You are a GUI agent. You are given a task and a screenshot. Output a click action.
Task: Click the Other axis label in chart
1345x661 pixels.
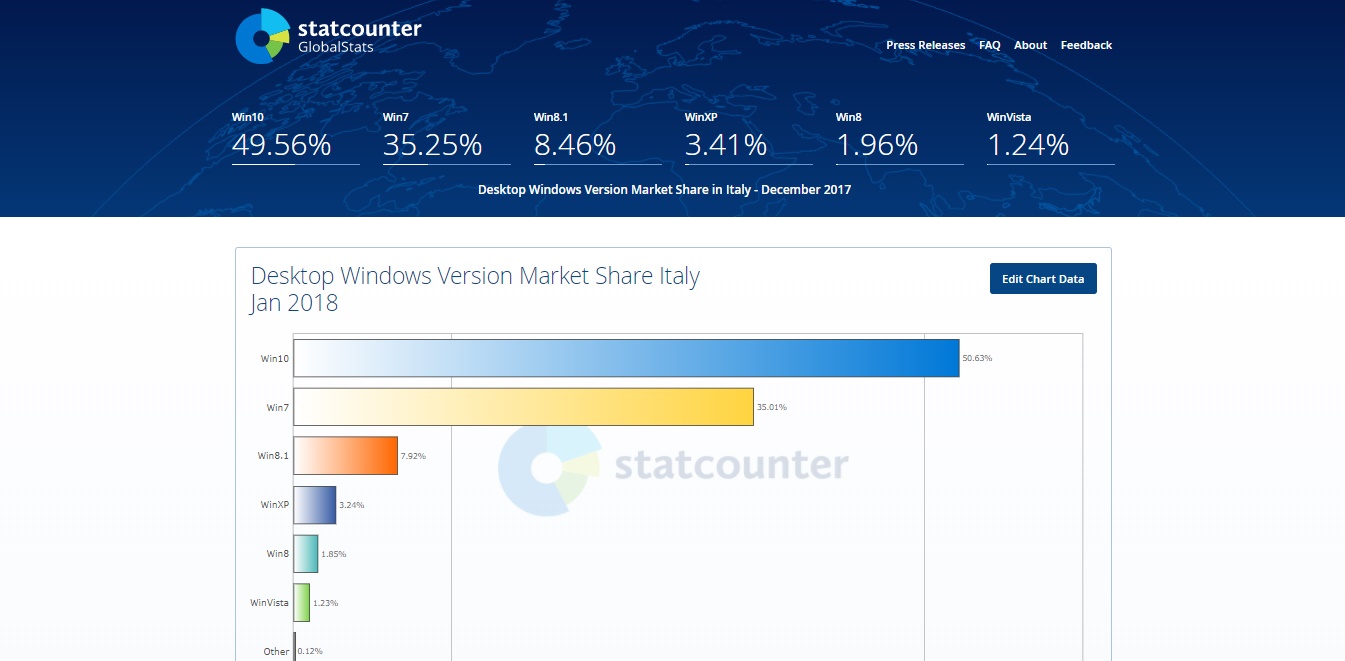(277, 651)
